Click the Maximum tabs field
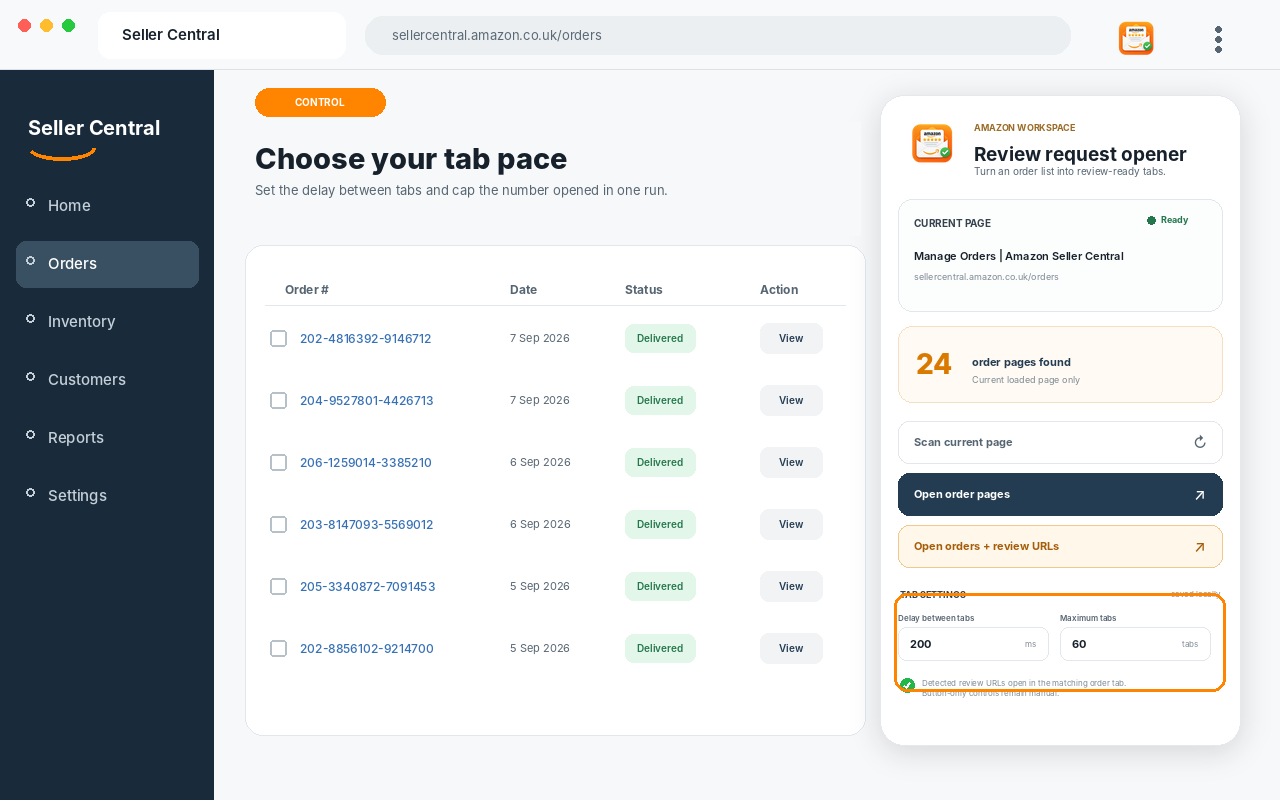The image size is (1280, 800). pyautogui.click(x=1135, y=644)
